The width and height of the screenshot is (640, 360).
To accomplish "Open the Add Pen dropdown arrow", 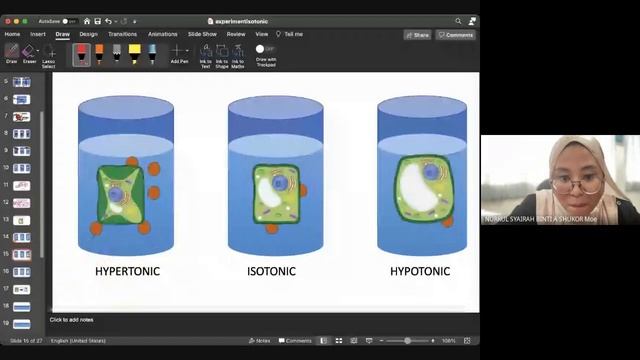I will (x=187, y=51).
